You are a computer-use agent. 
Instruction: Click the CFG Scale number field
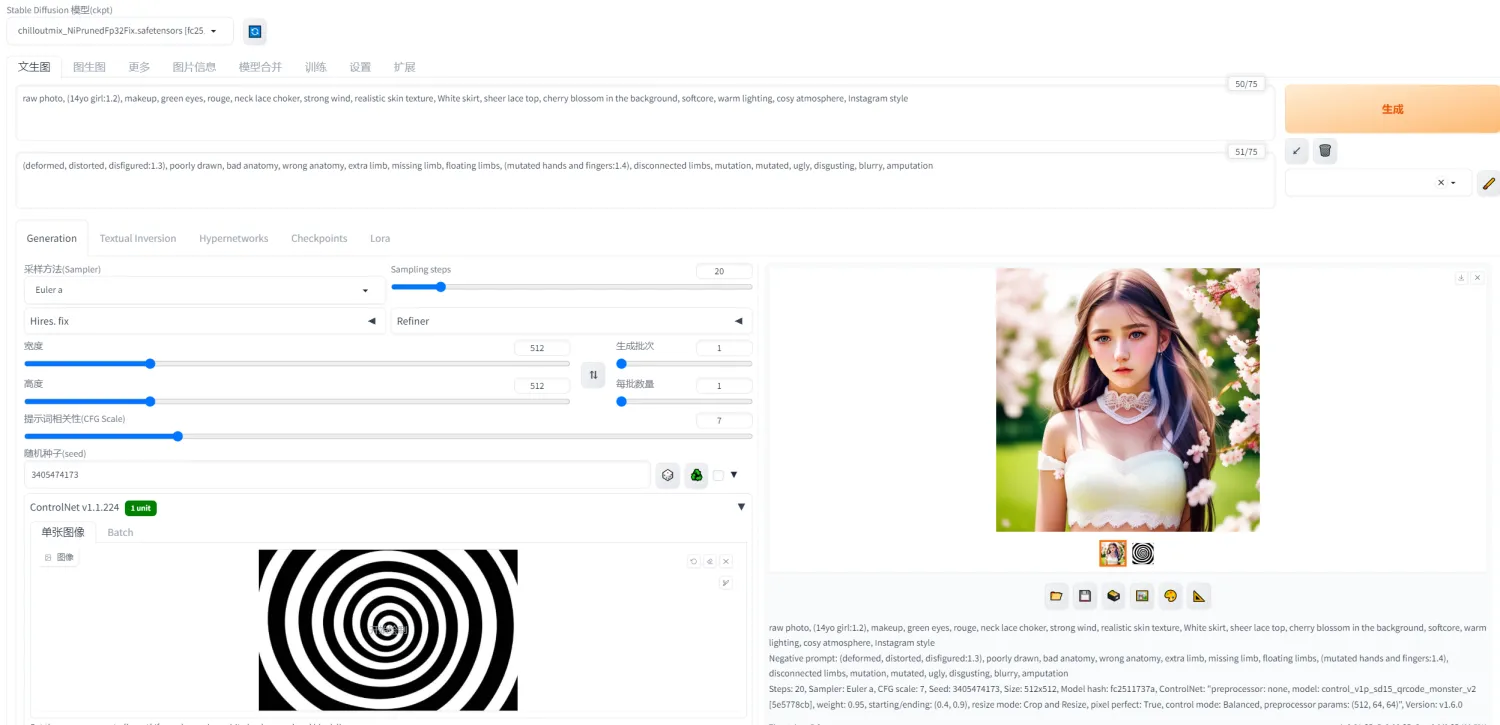(x=724, y=421)
